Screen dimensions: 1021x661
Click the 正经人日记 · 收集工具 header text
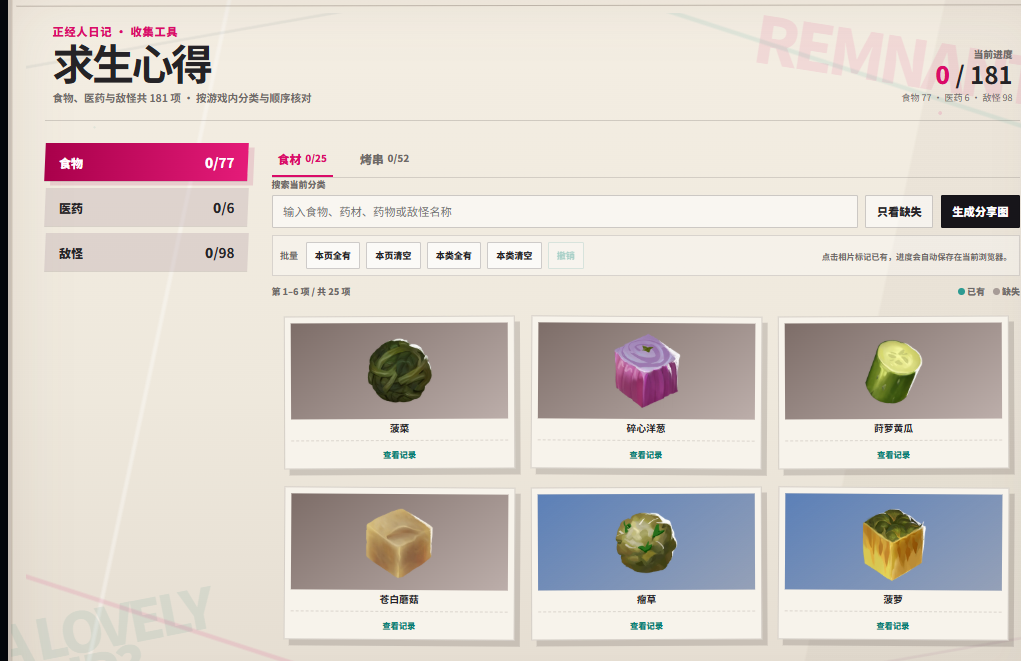pyautogui.click(x=115, y=32)
